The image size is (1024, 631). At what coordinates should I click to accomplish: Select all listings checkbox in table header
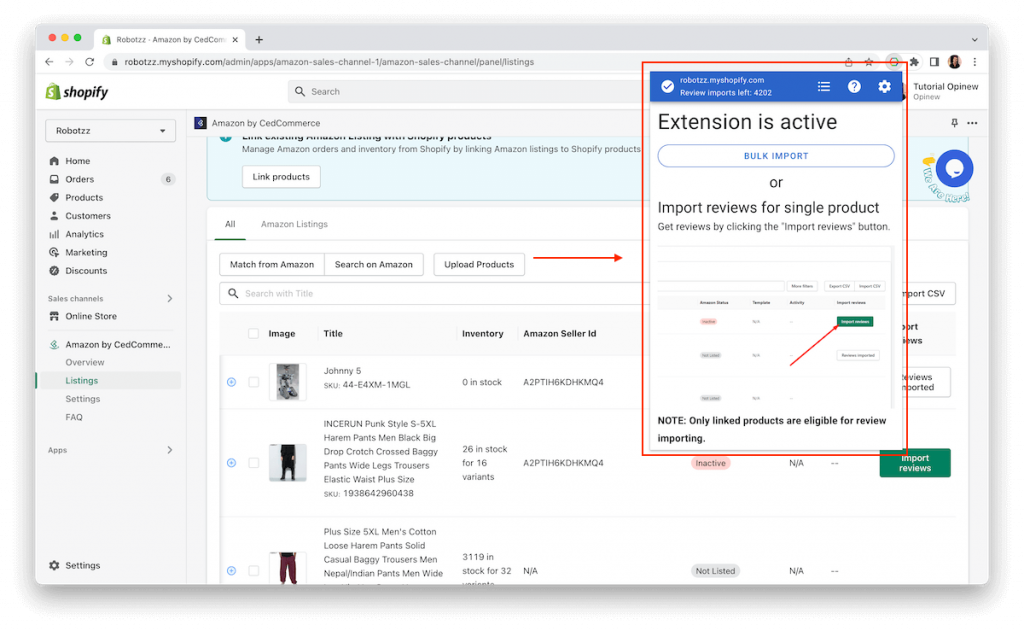tap(253, 334)
